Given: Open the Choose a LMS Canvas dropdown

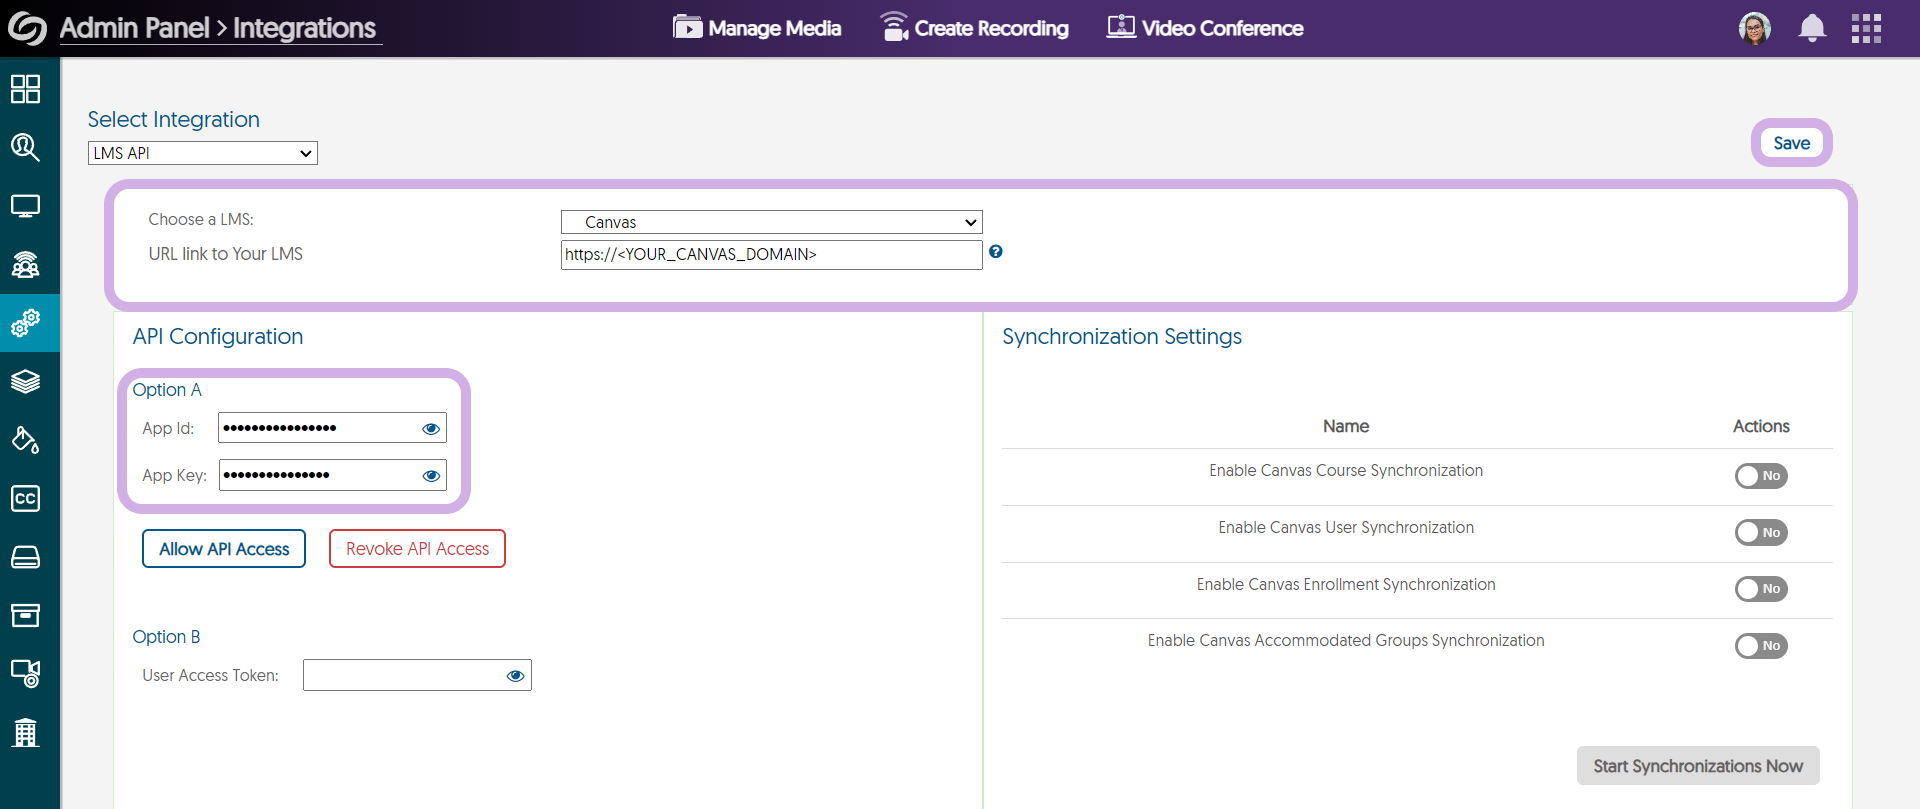Looking at the screenshot, I should click(772, 222).
